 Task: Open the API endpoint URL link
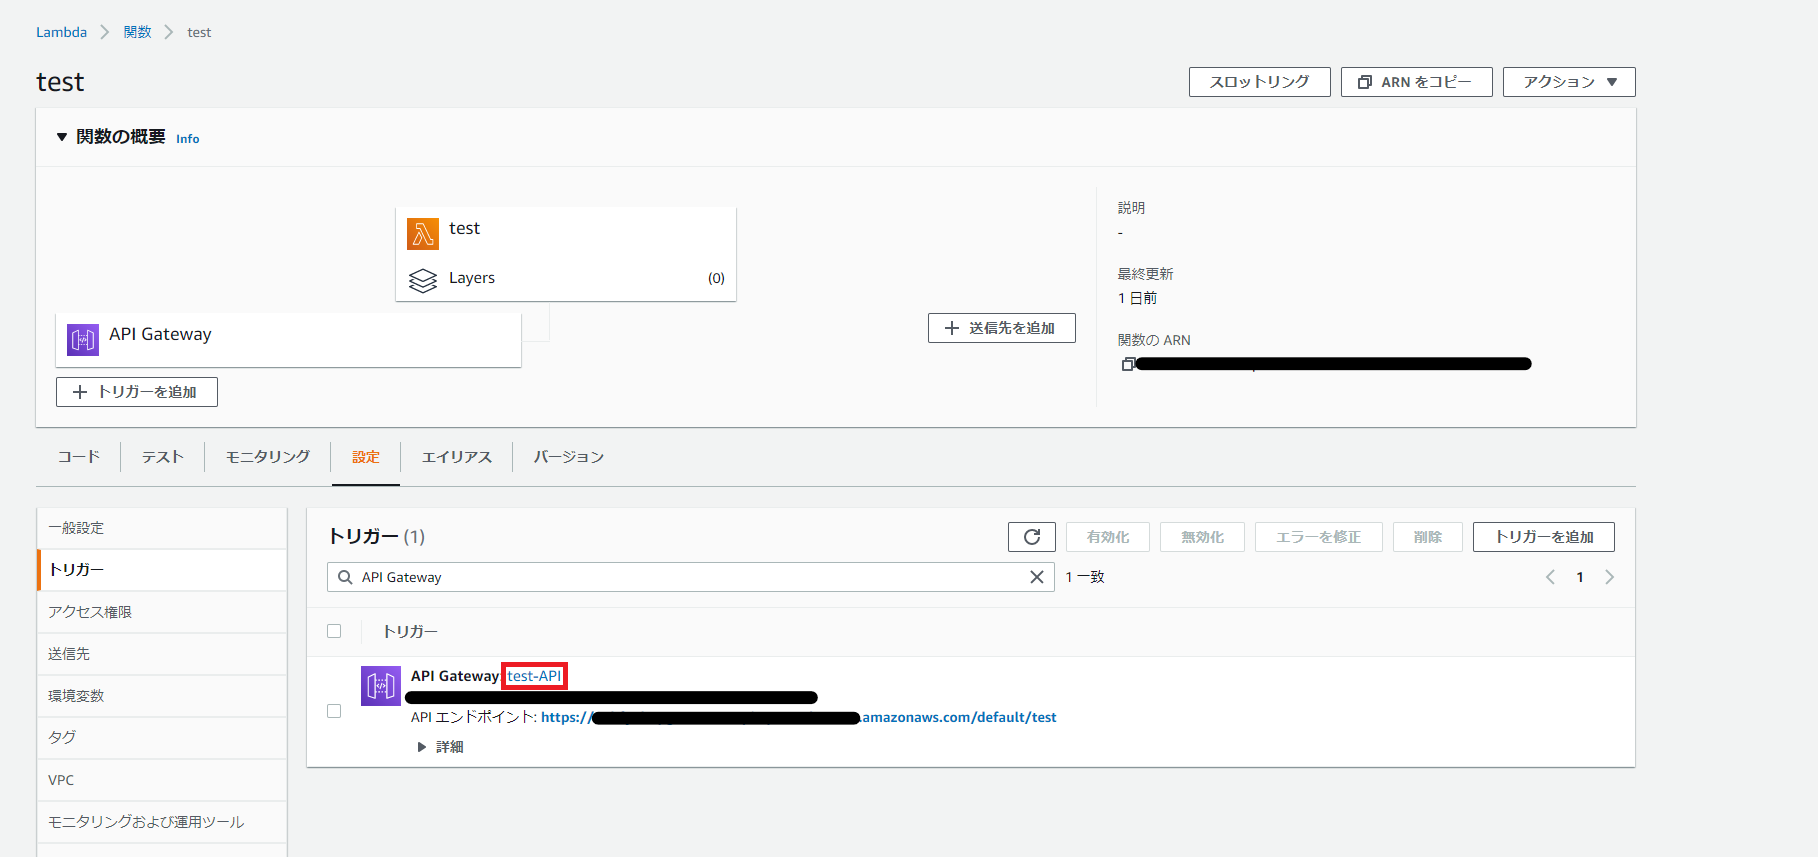click(x=799, y=718)
